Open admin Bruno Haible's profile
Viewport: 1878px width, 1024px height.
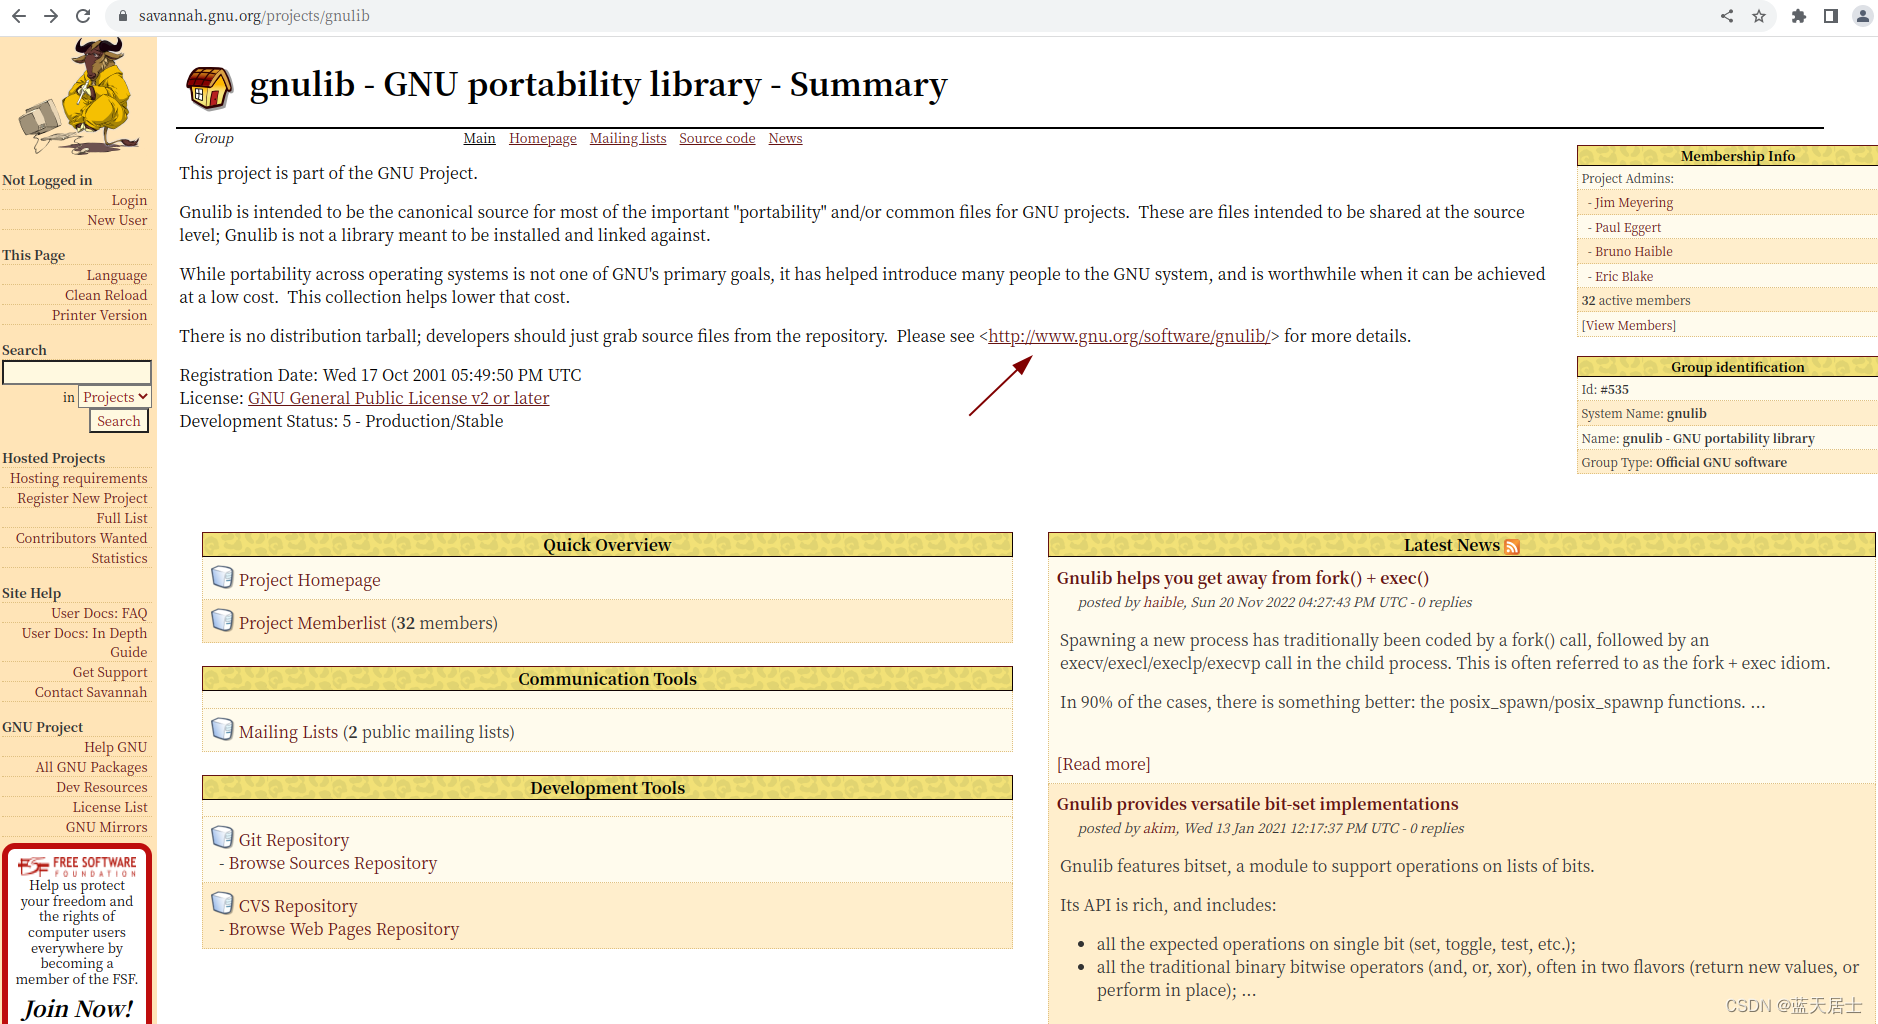(1634, 251)
